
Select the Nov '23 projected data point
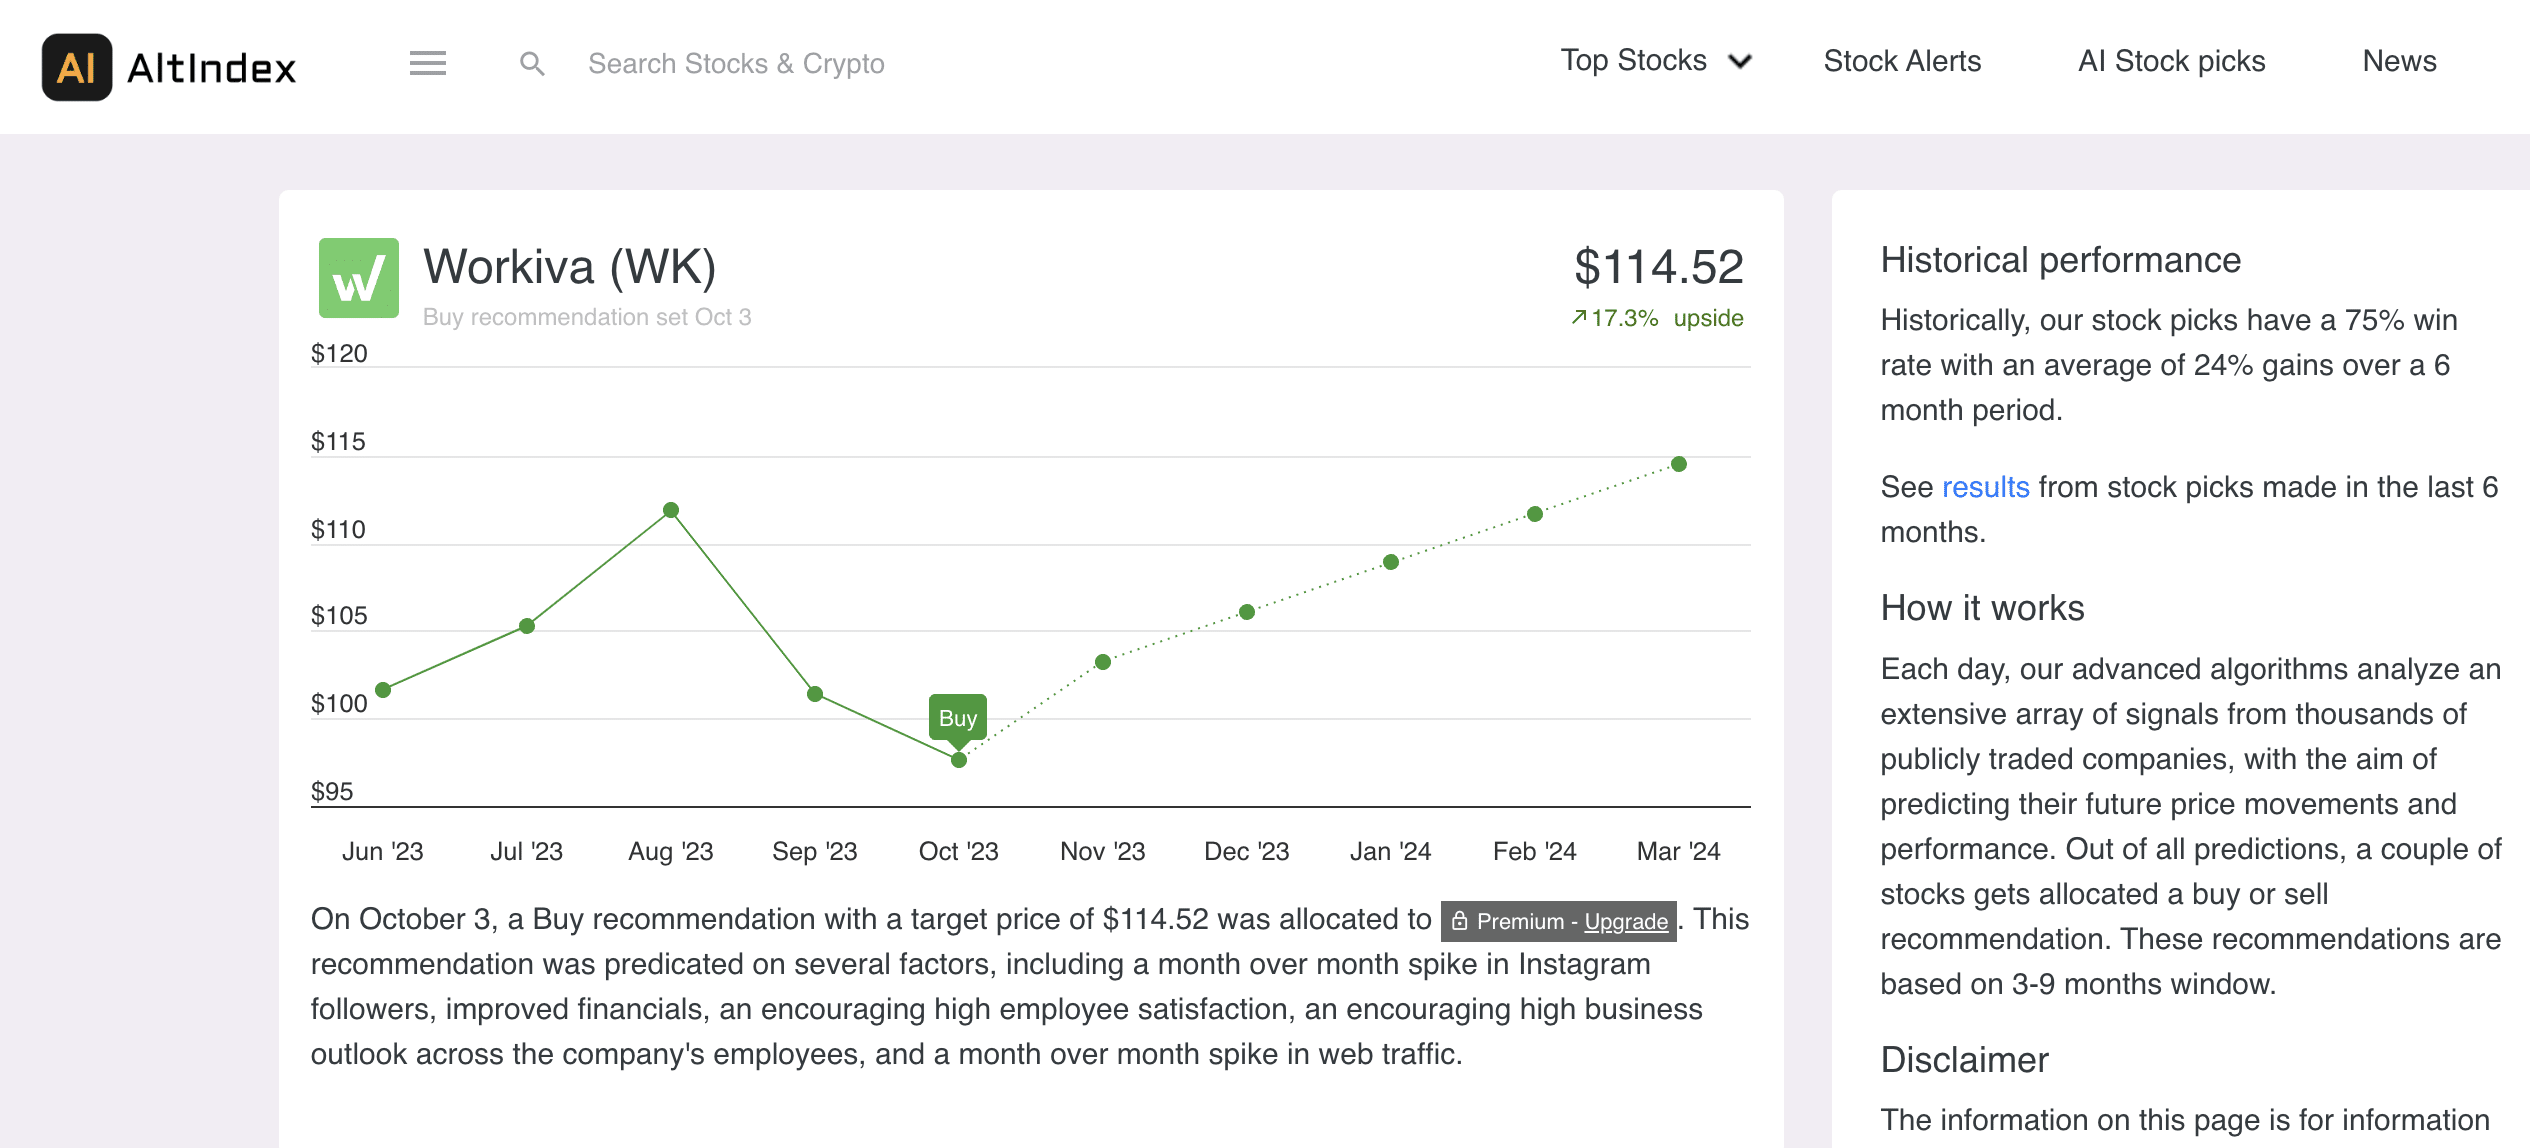pyautogui.click(x=1103, y=662)
